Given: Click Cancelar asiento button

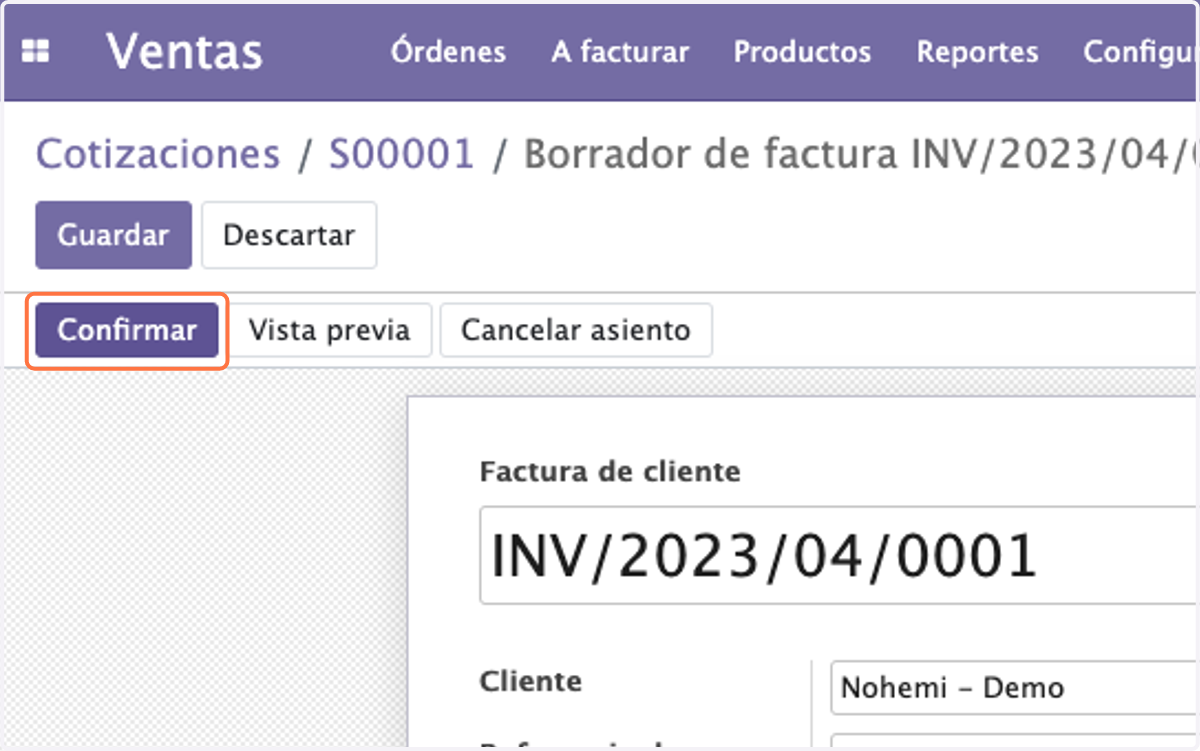Looking at the screenshot, I should pos(576,330).
